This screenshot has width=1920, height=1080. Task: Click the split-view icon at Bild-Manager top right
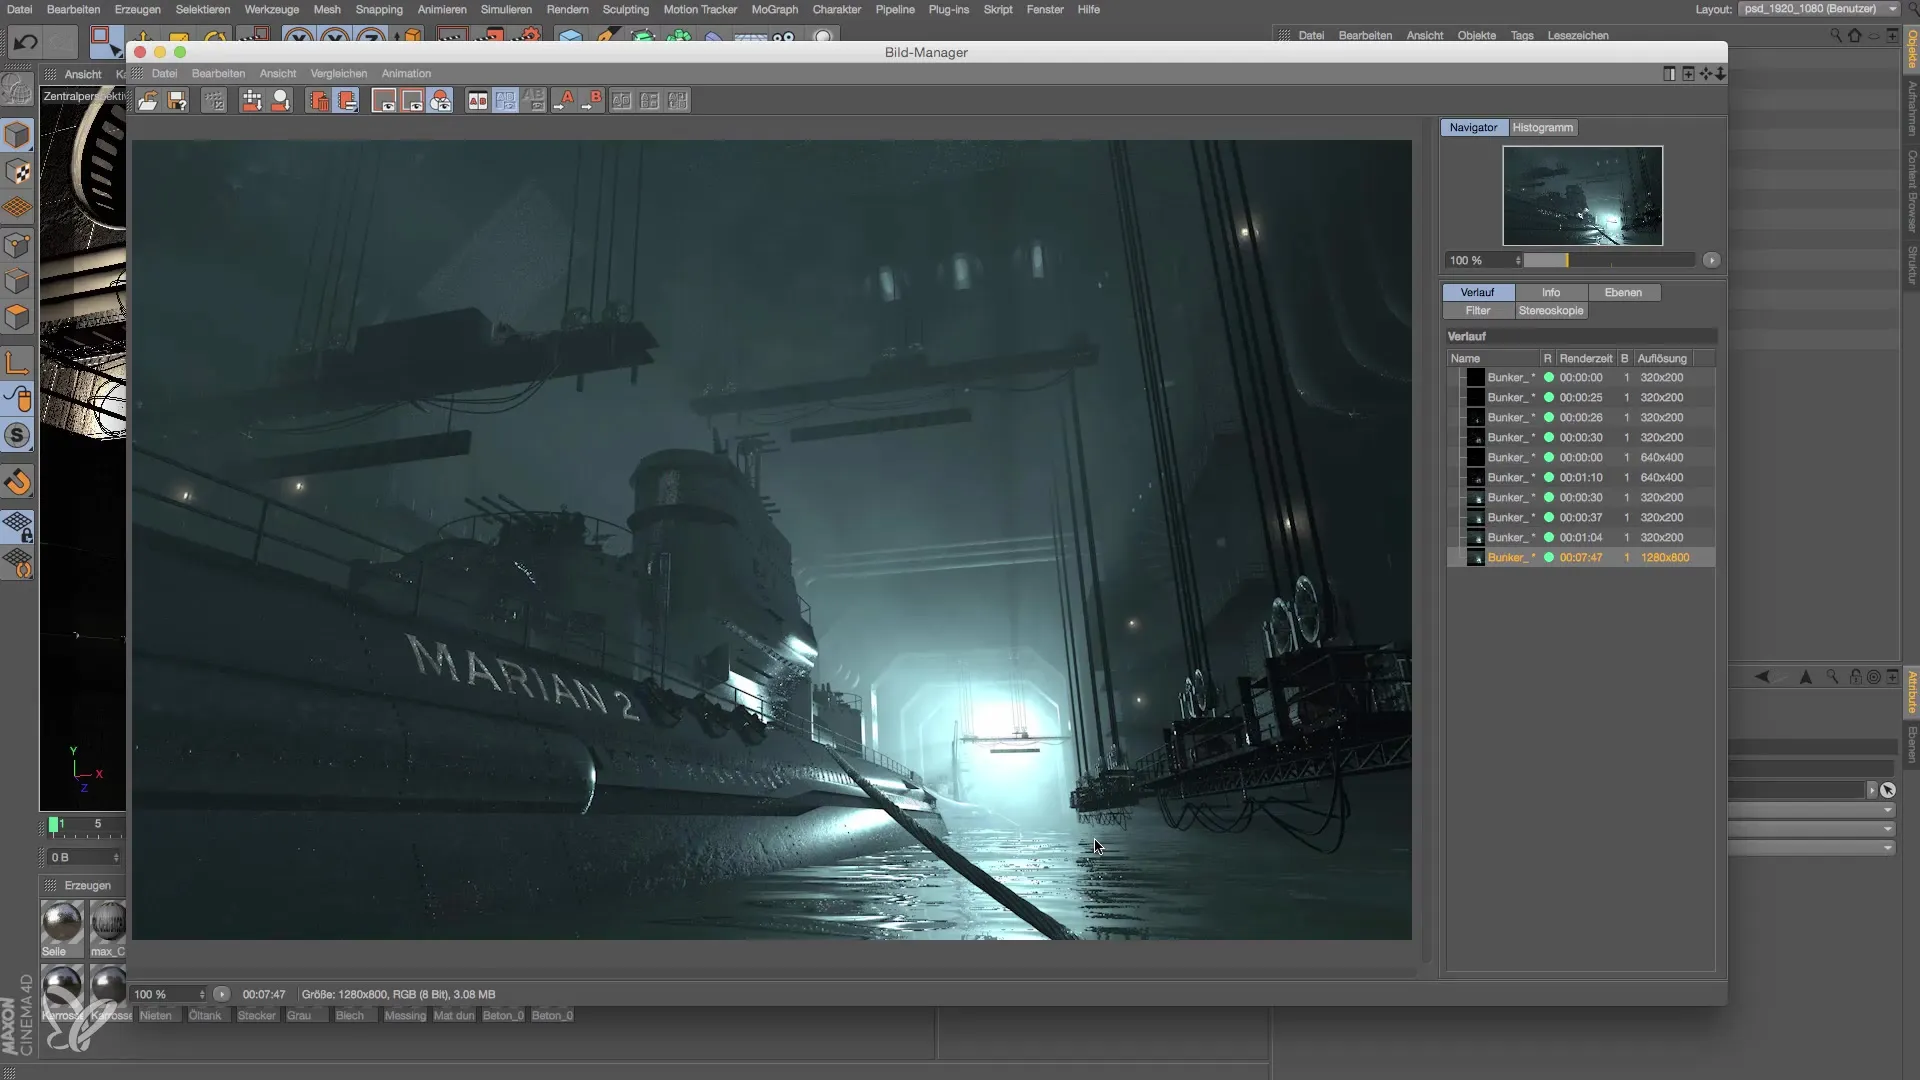[1669, 74]
